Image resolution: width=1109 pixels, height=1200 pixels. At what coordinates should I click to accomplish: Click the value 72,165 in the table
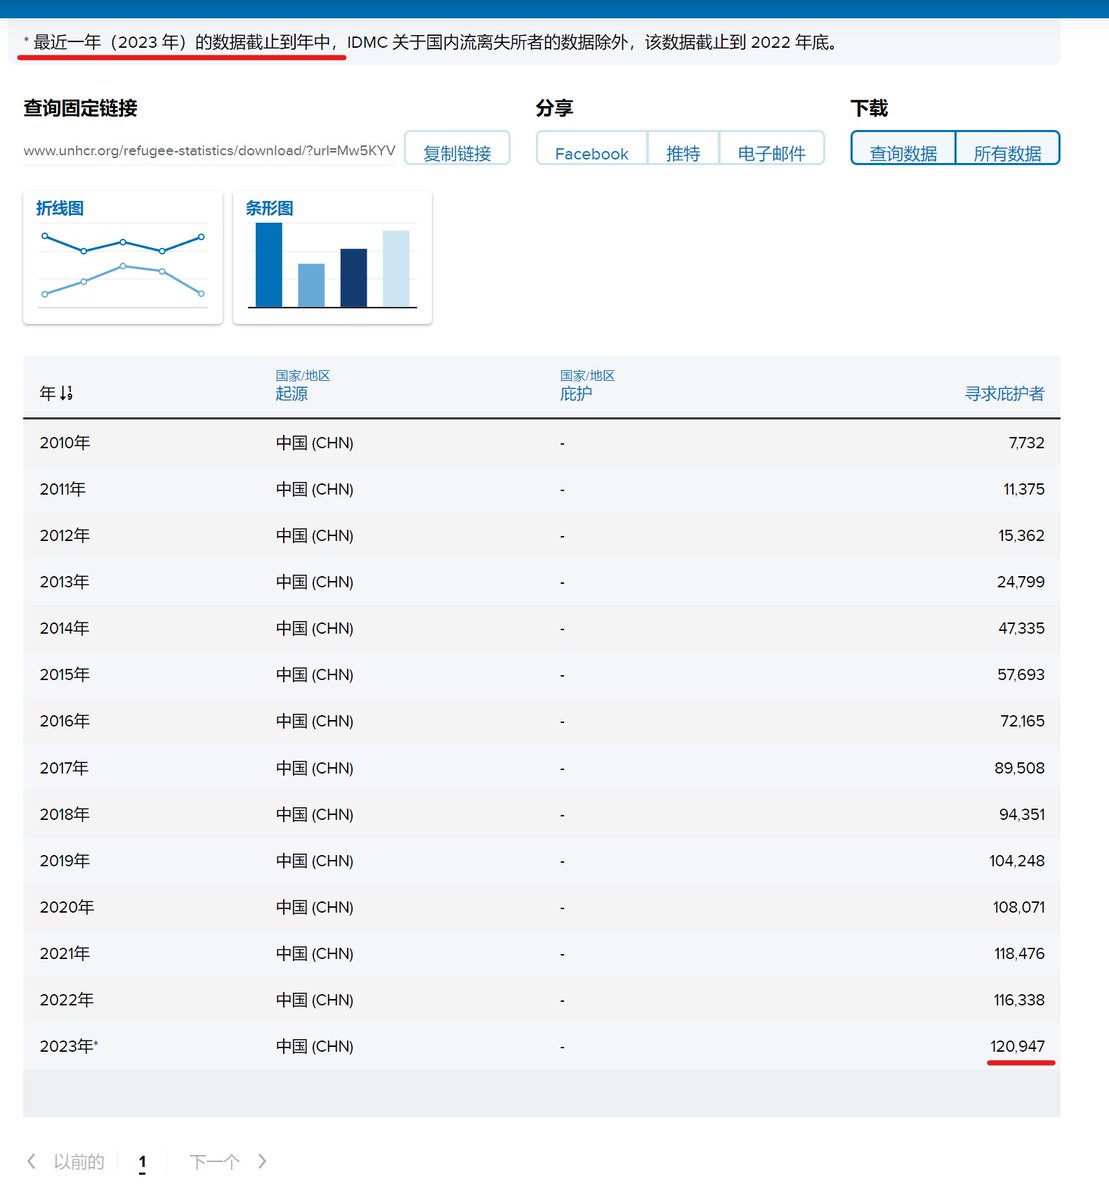pyautogui.click(x=1022, y=720)
